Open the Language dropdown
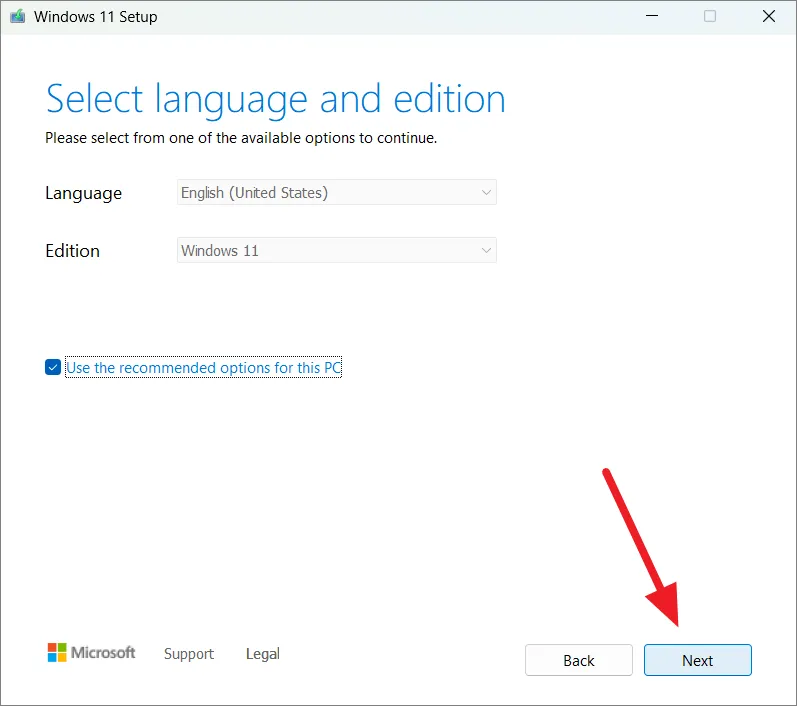The width and height of the screenshot is (797, 706). click(336, 192)
